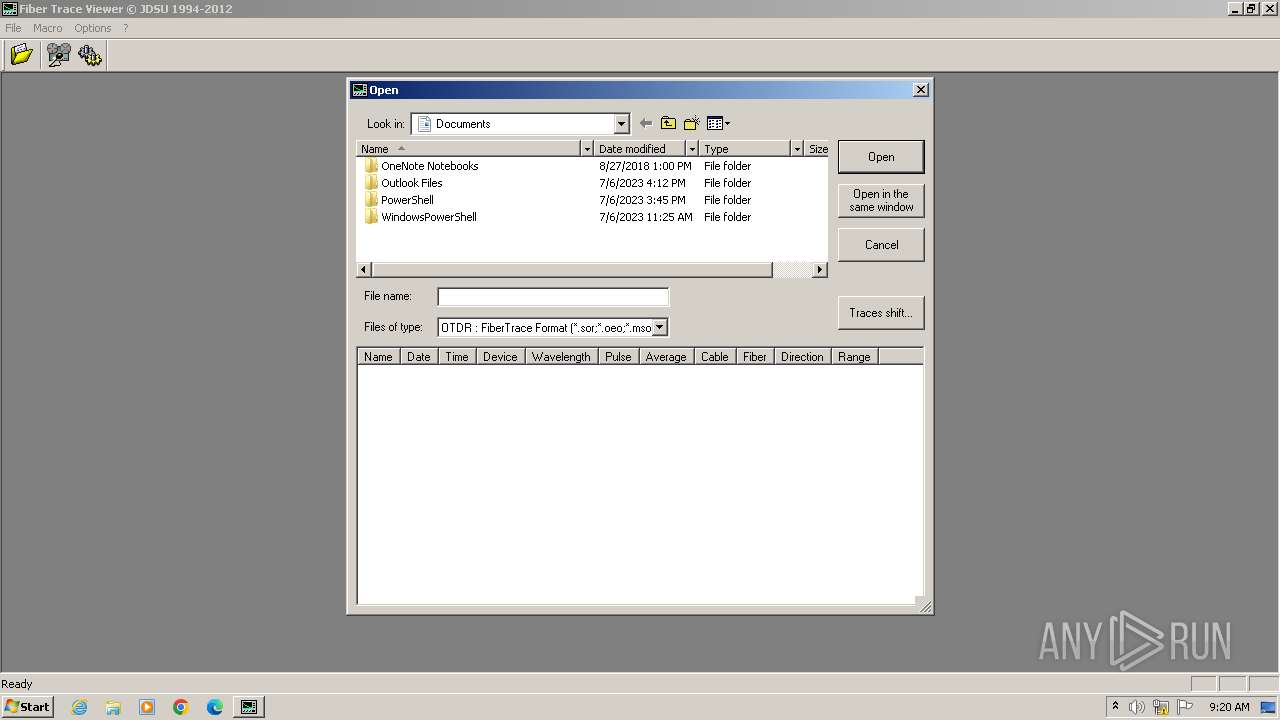
Task: Open File Explorer from the taskbar
Action: click(x=113, y=707)
